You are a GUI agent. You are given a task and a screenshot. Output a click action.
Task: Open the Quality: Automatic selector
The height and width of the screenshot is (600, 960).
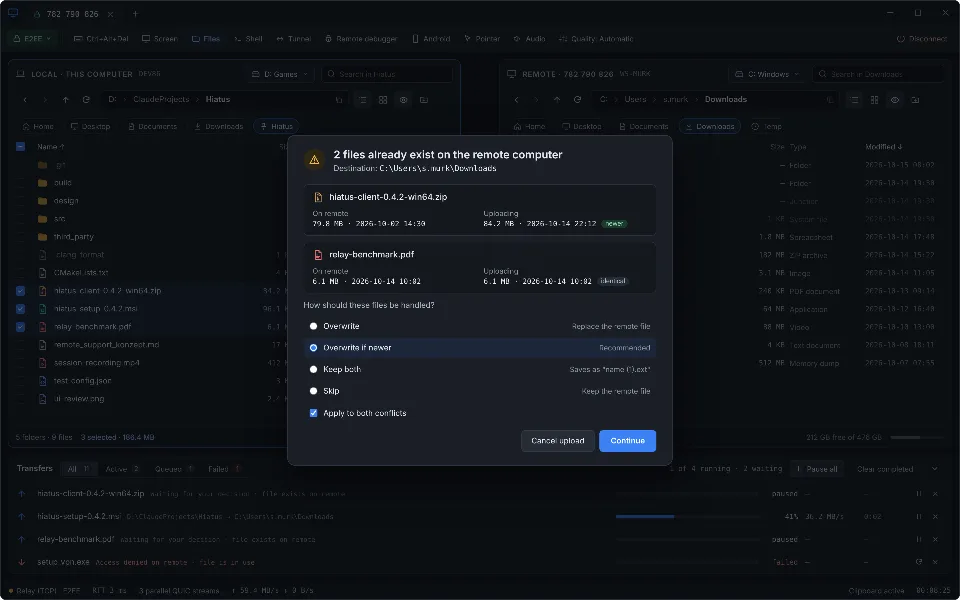[596, 39]
